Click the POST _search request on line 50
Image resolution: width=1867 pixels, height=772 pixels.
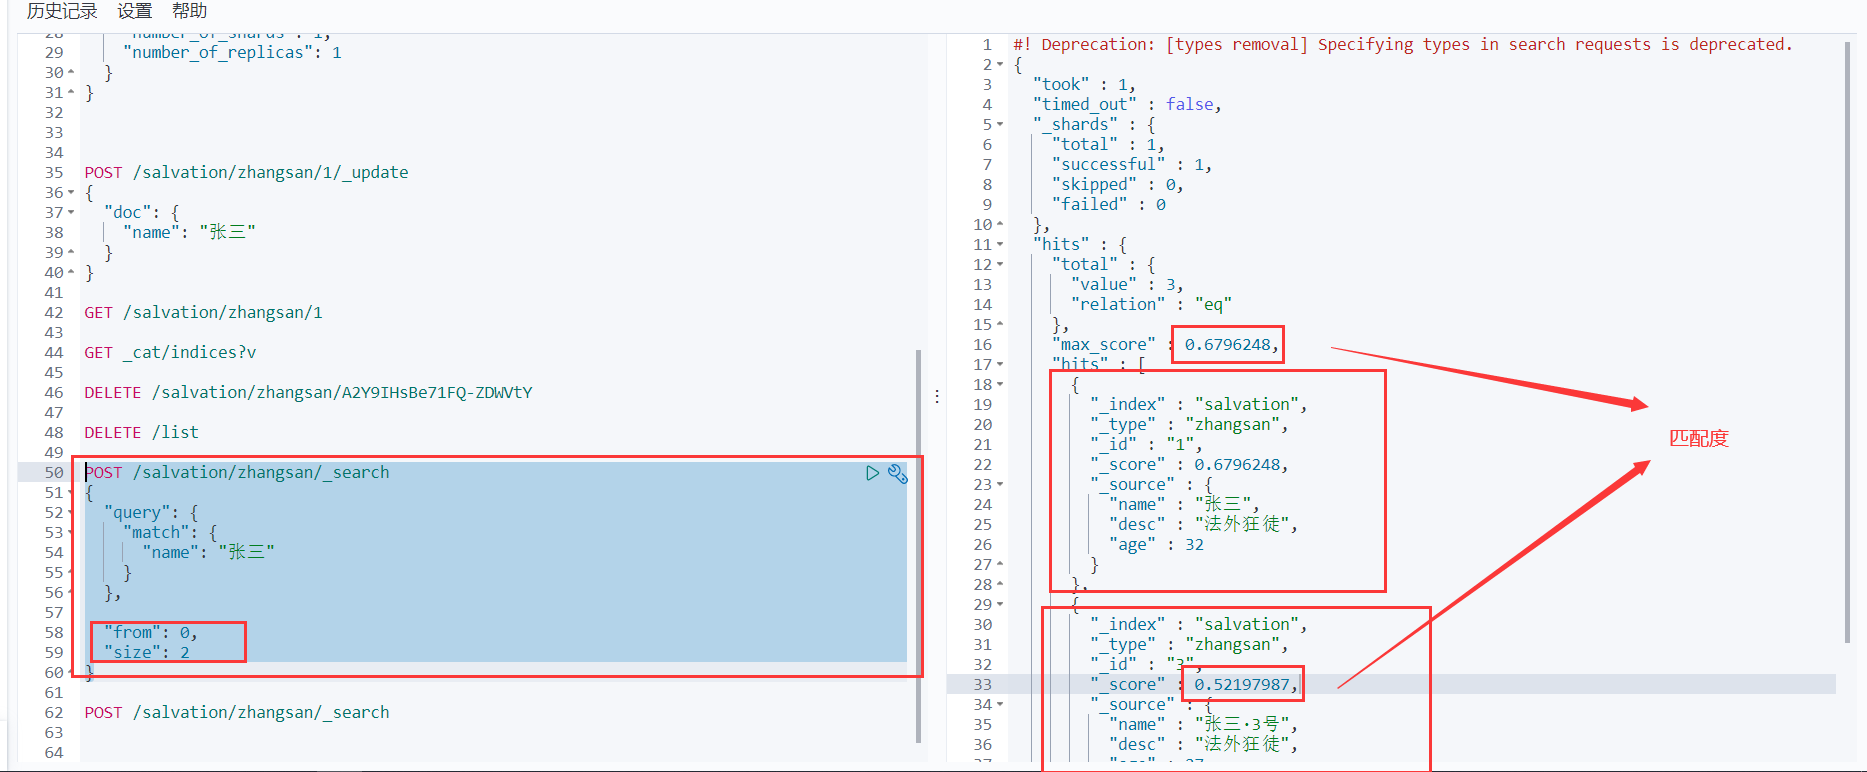coord(237,472)
